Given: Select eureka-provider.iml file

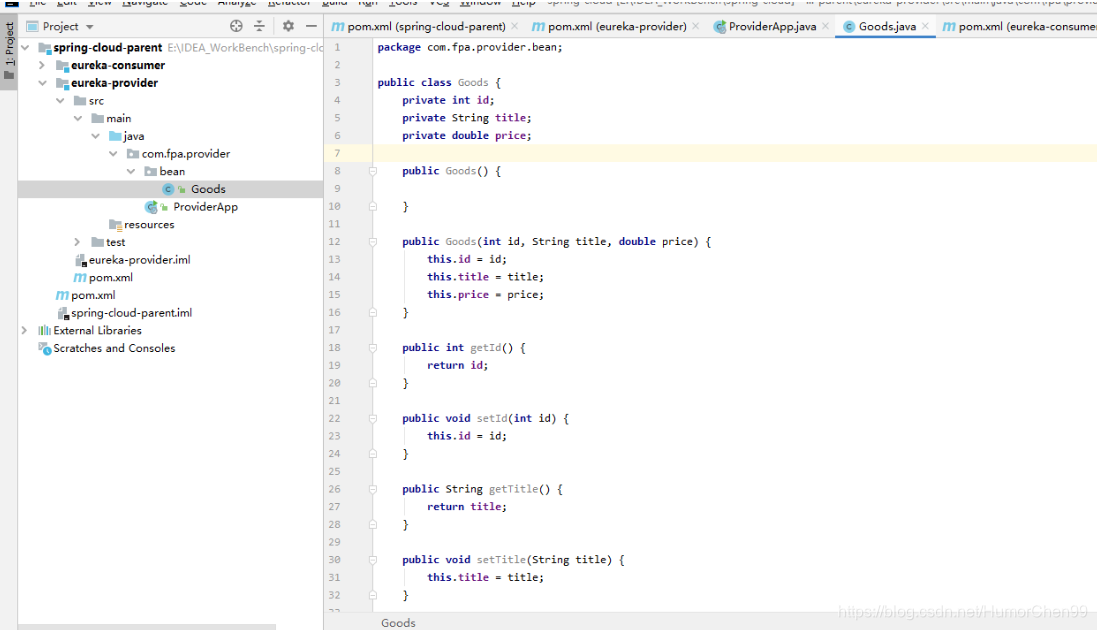Looking at the screenshot, I should (x=139, y=260).
